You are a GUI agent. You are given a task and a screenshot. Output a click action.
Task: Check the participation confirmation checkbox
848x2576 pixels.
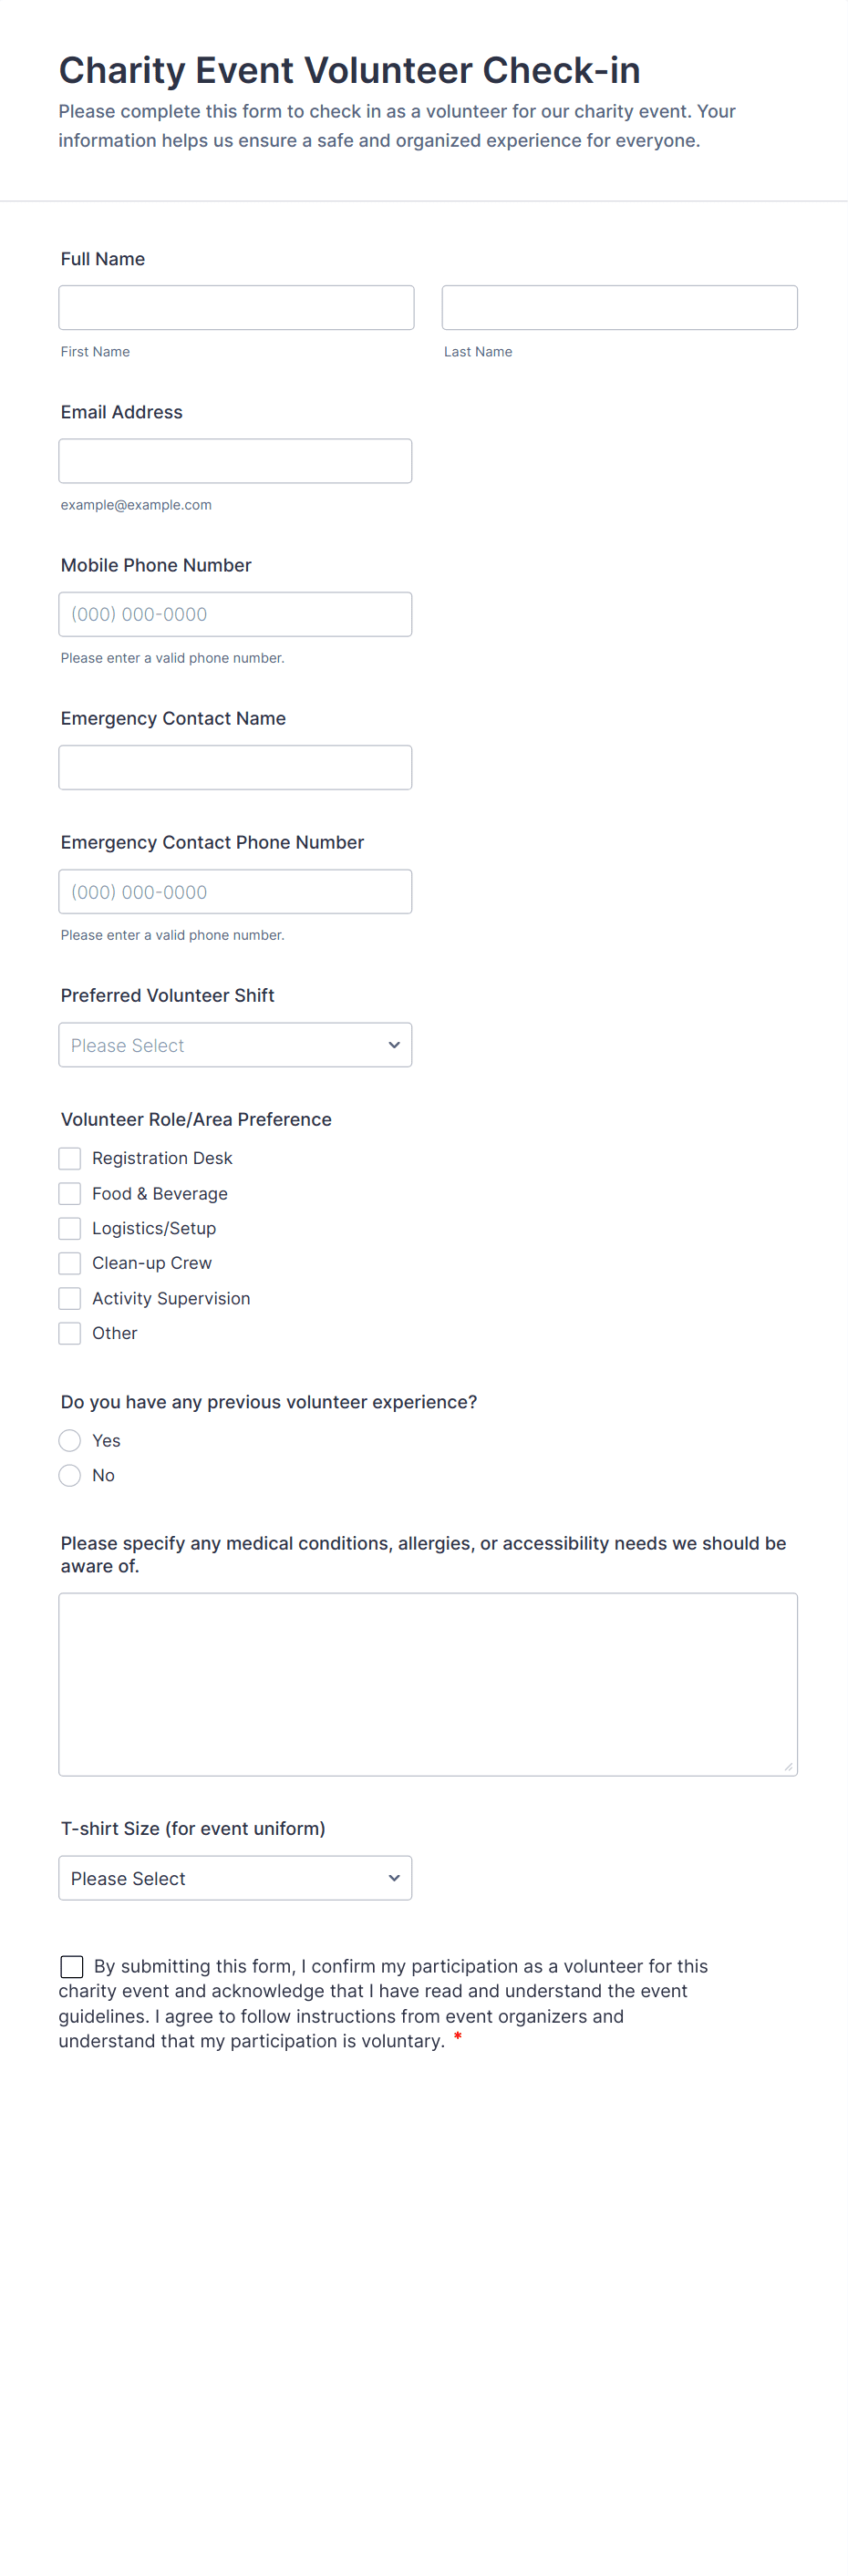pyautogui.click(x=72, y=1967)
